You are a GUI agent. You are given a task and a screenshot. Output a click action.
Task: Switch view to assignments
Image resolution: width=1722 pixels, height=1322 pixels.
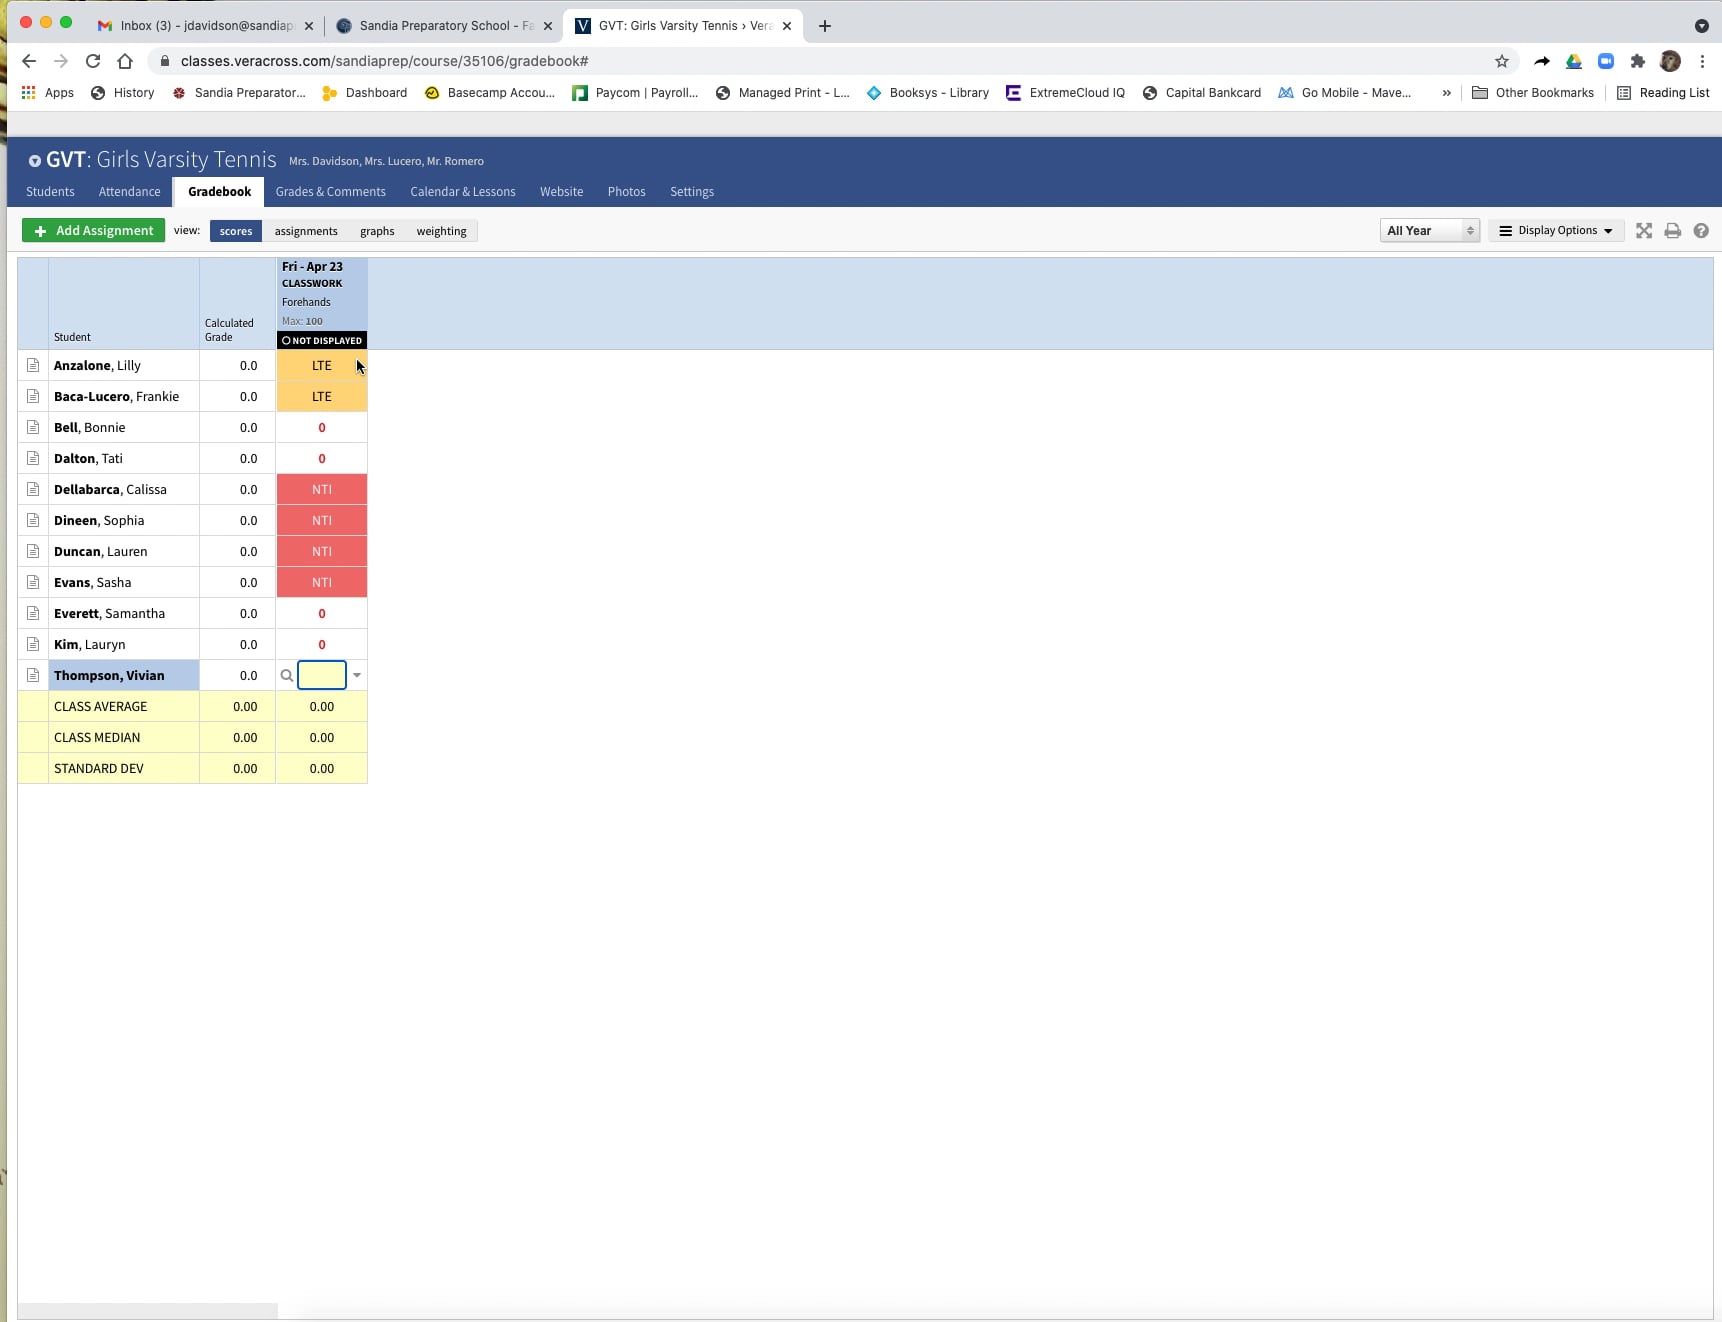(x=306, y=231)
